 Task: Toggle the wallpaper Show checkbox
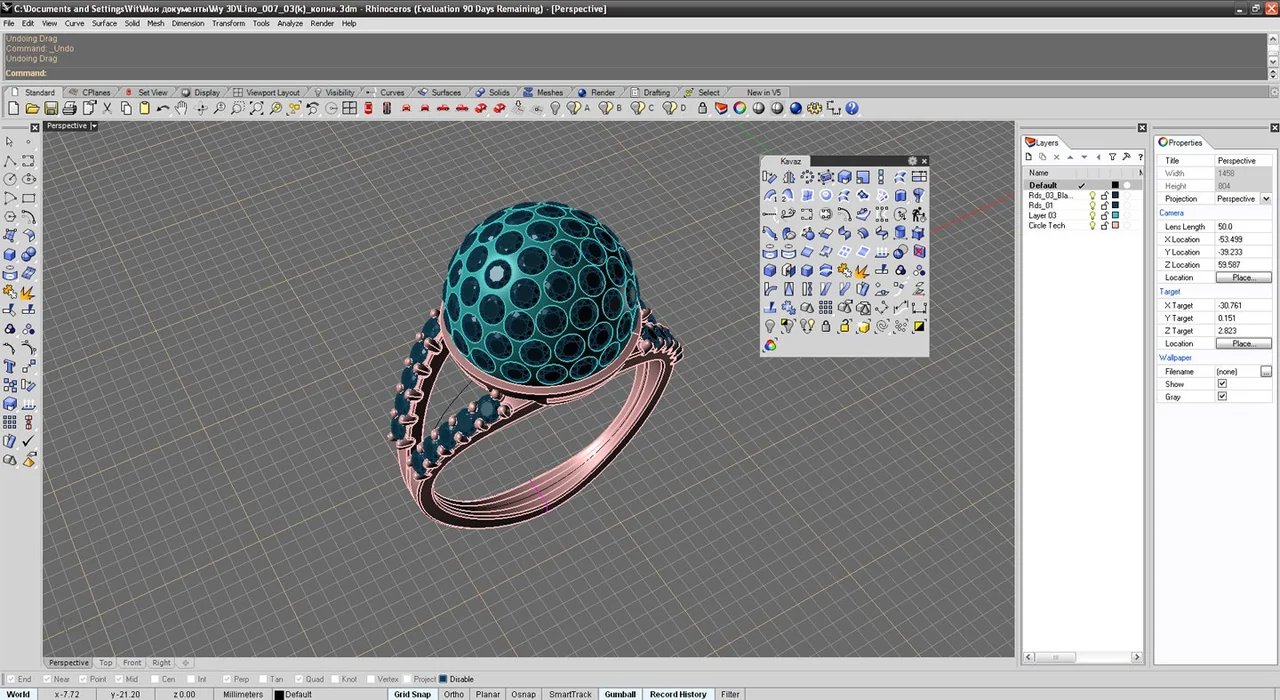point(1222,384)
